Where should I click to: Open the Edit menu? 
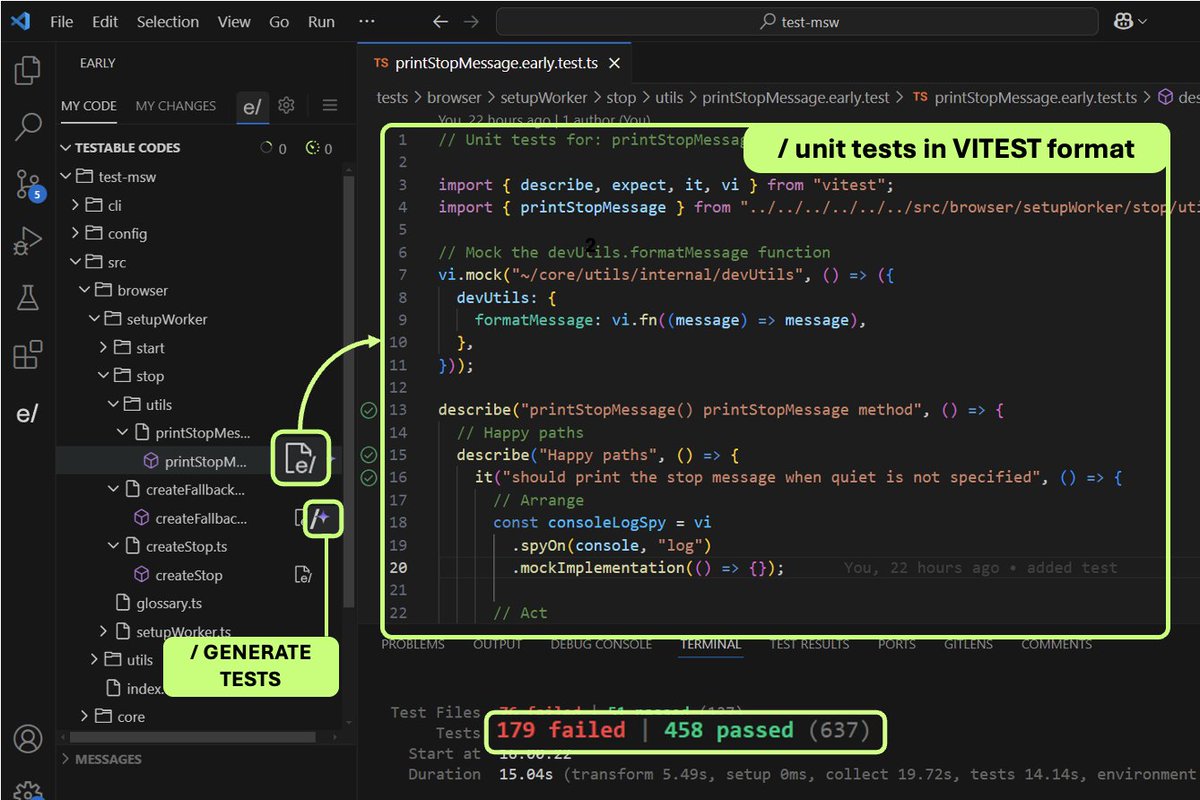tap(105, 21)
